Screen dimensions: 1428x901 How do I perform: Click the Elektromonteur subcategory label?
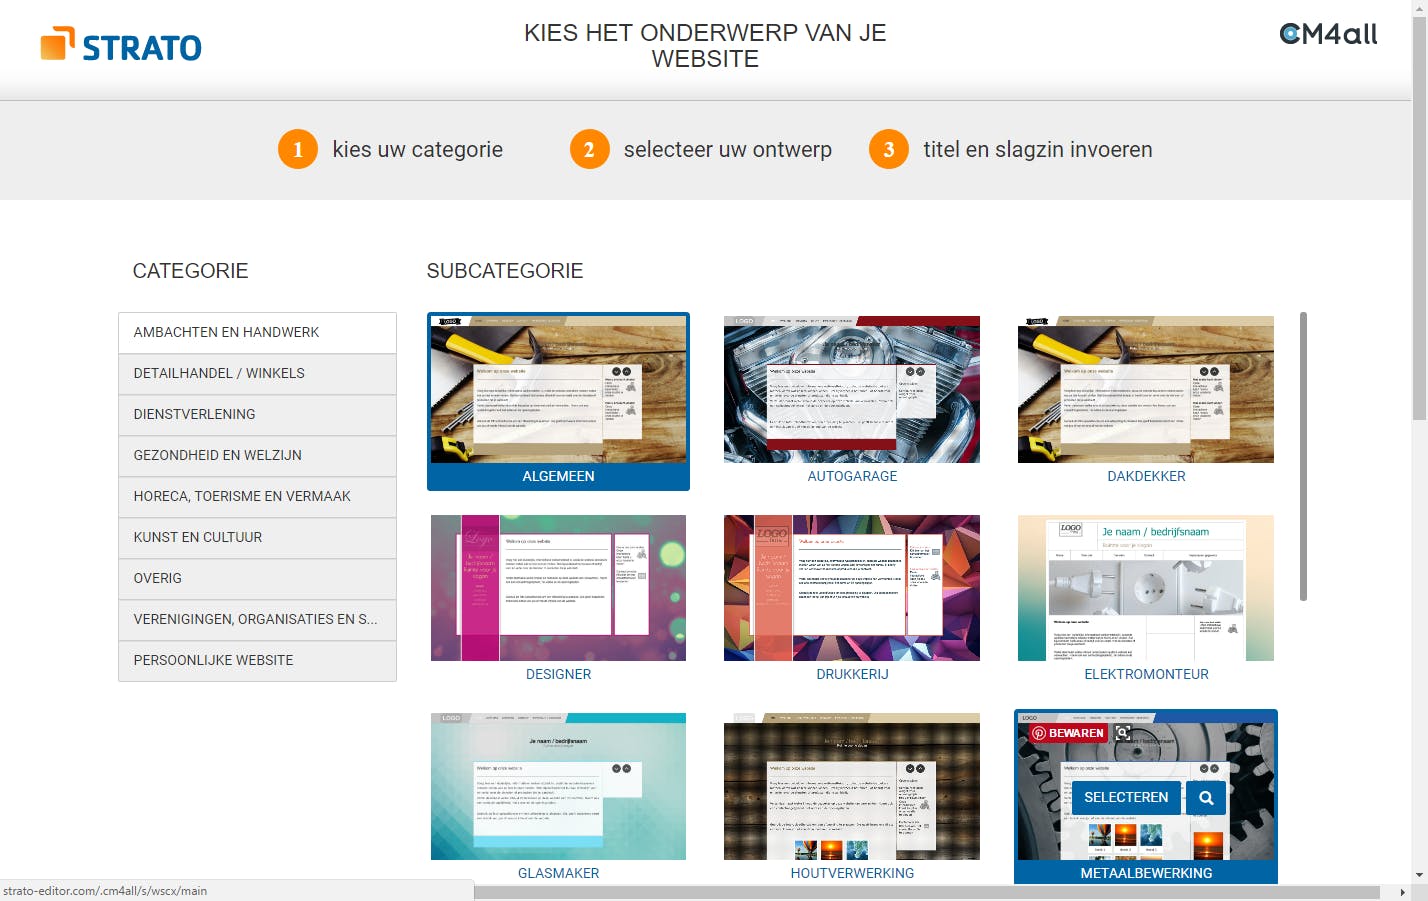(1146, 674)
